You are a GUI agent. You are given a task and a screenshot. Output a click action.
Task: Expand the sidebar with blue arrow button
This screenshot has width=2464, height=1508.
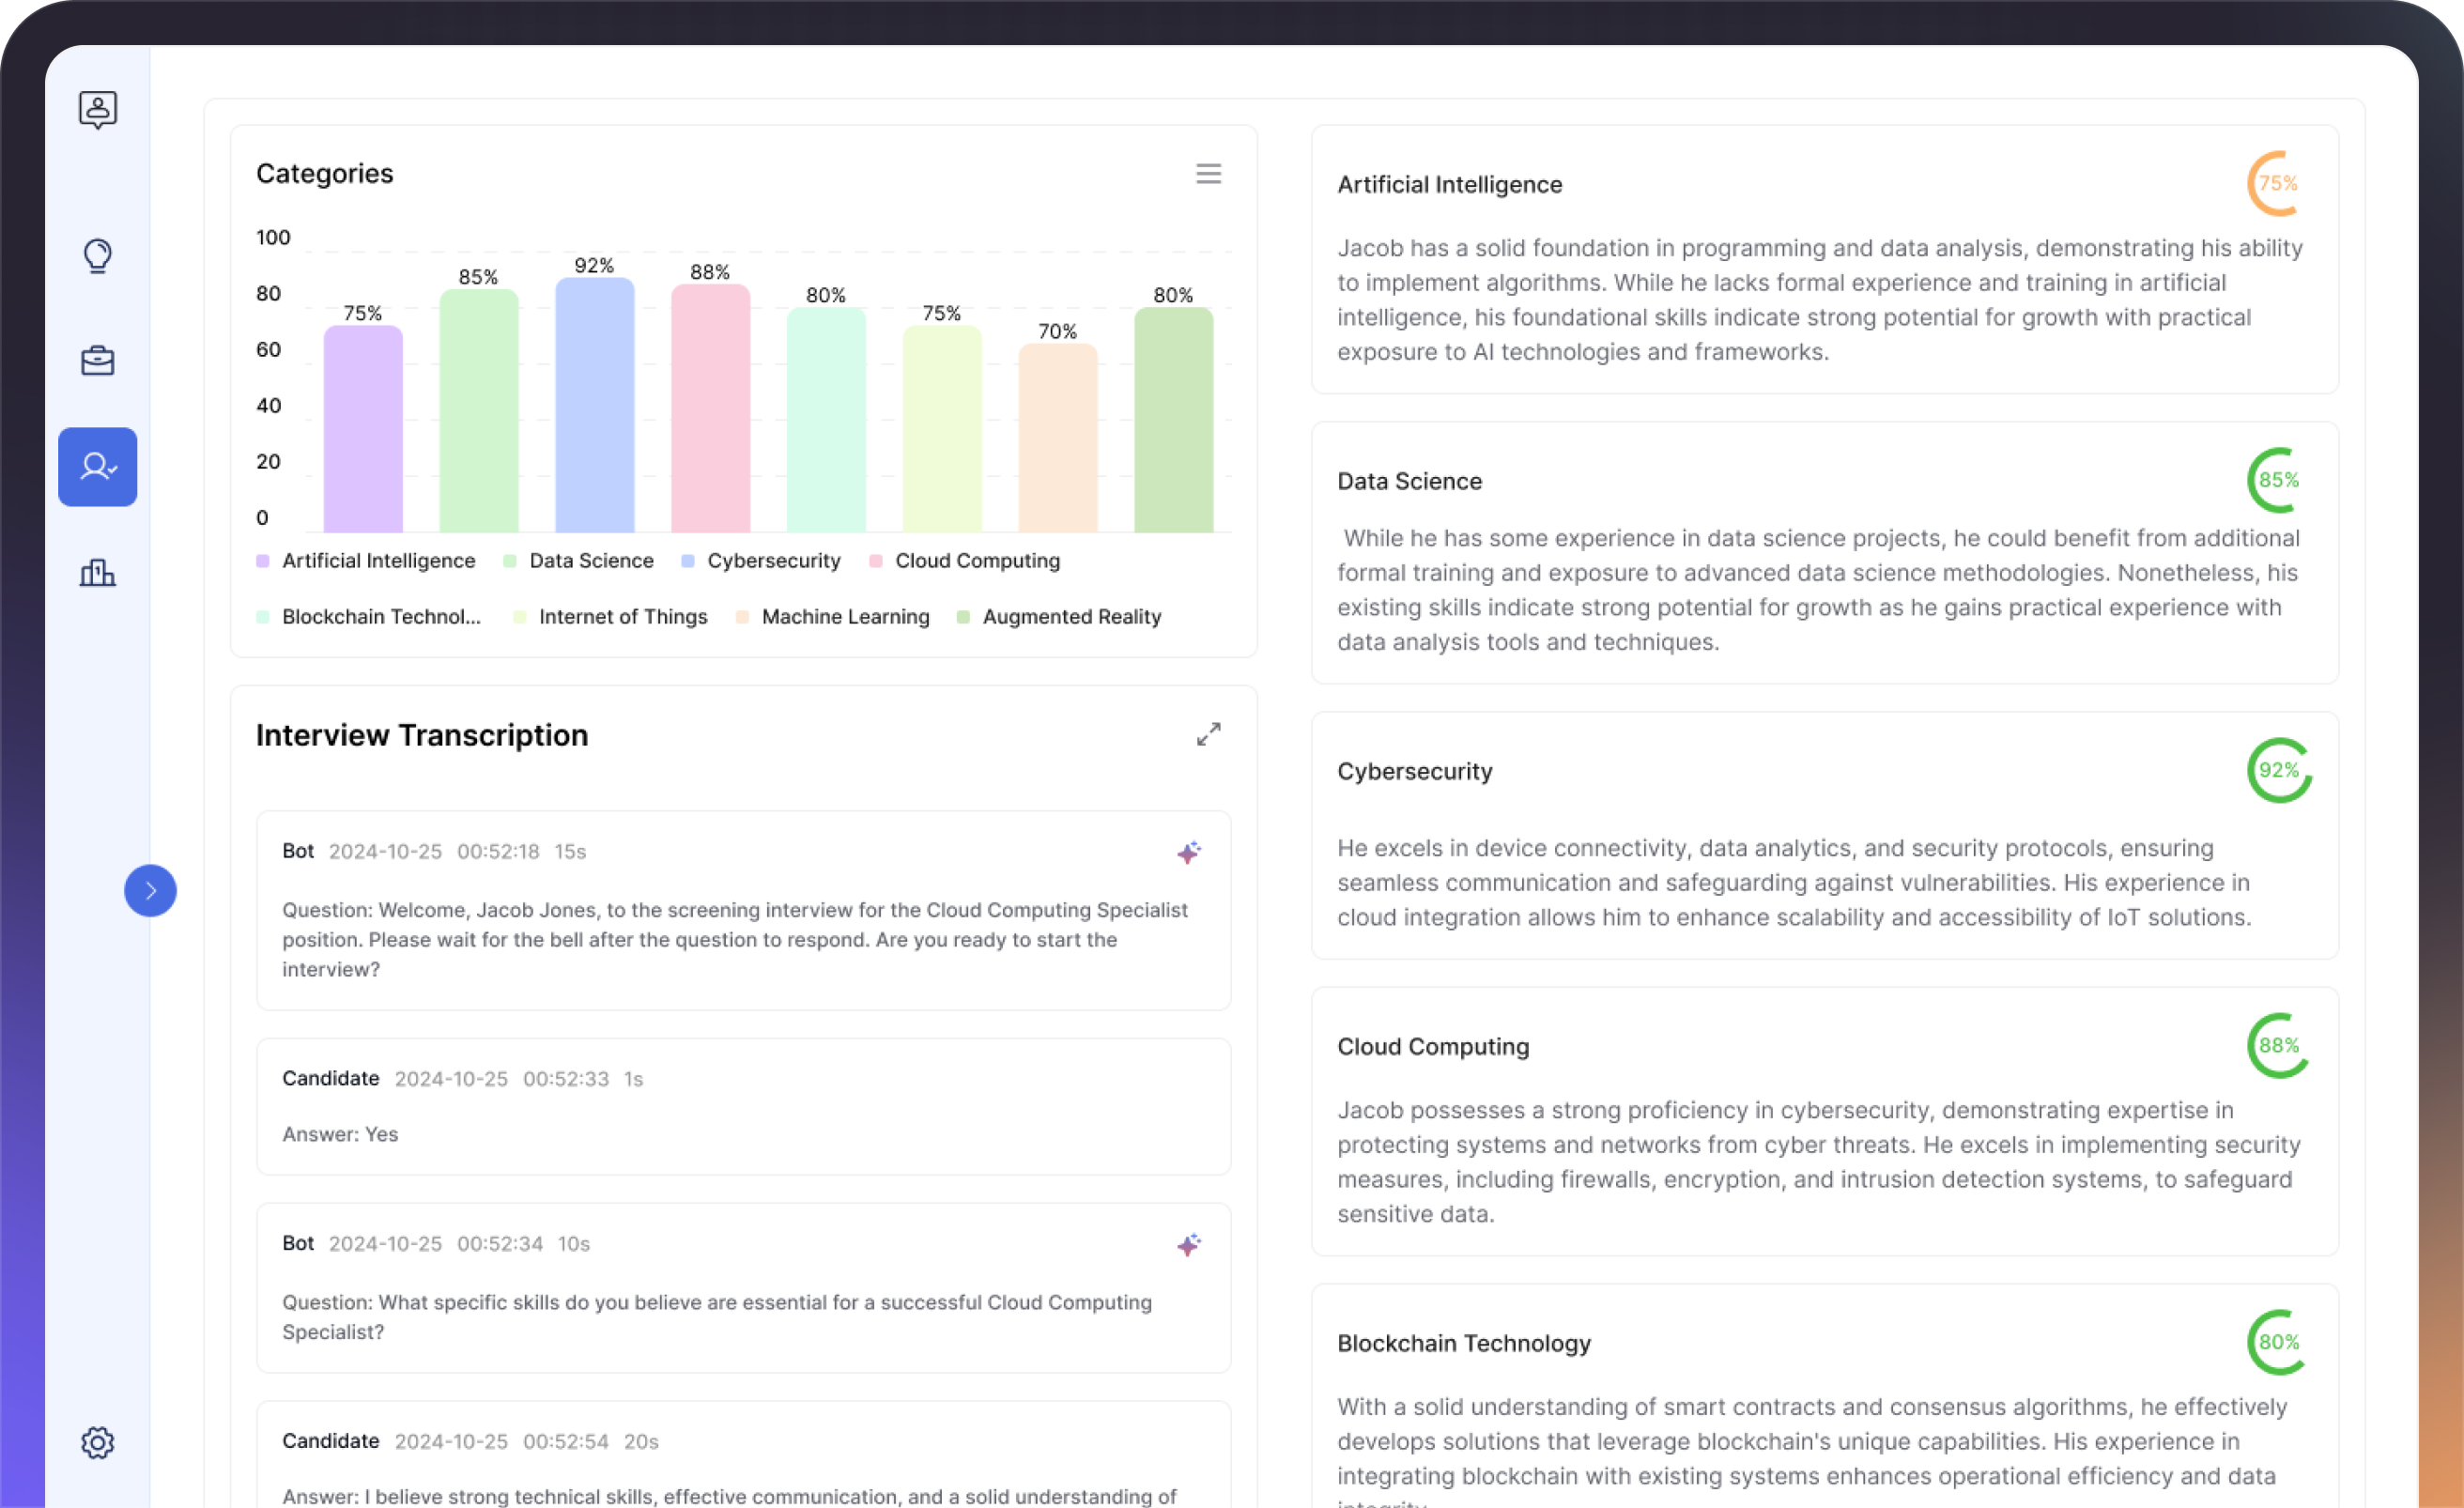(150, 890)
